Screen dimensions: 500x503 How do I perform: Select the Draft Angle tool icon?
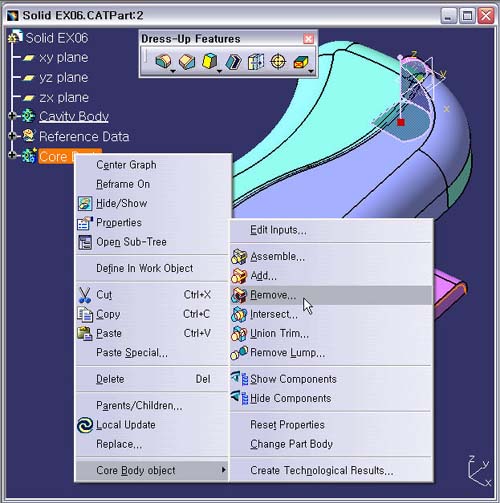pyautogui.click(x=210, y=62)
